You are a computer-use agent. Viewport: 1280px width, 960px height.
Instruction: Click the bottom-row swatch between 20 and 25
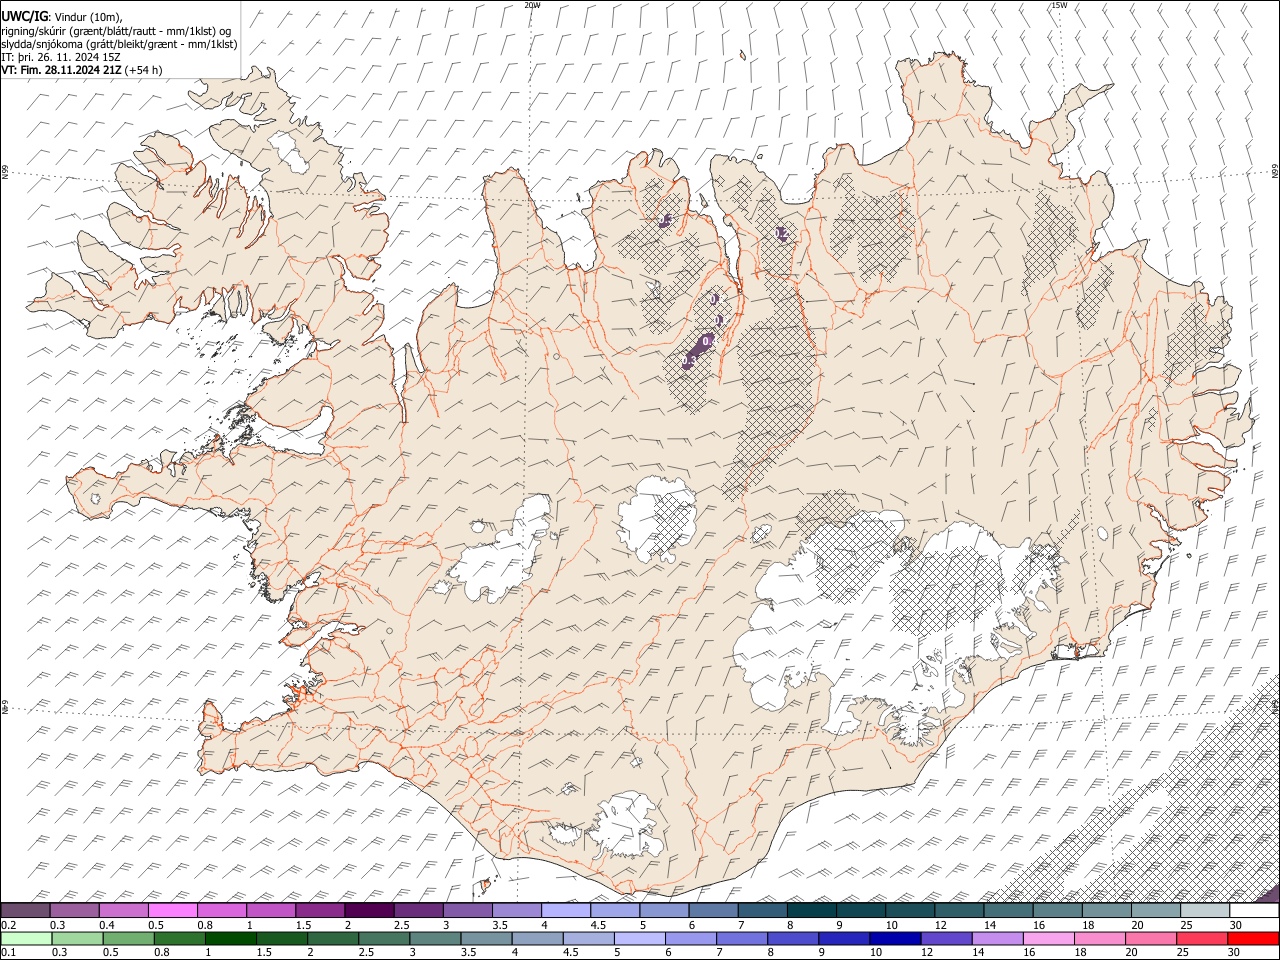pos(1152,938)
